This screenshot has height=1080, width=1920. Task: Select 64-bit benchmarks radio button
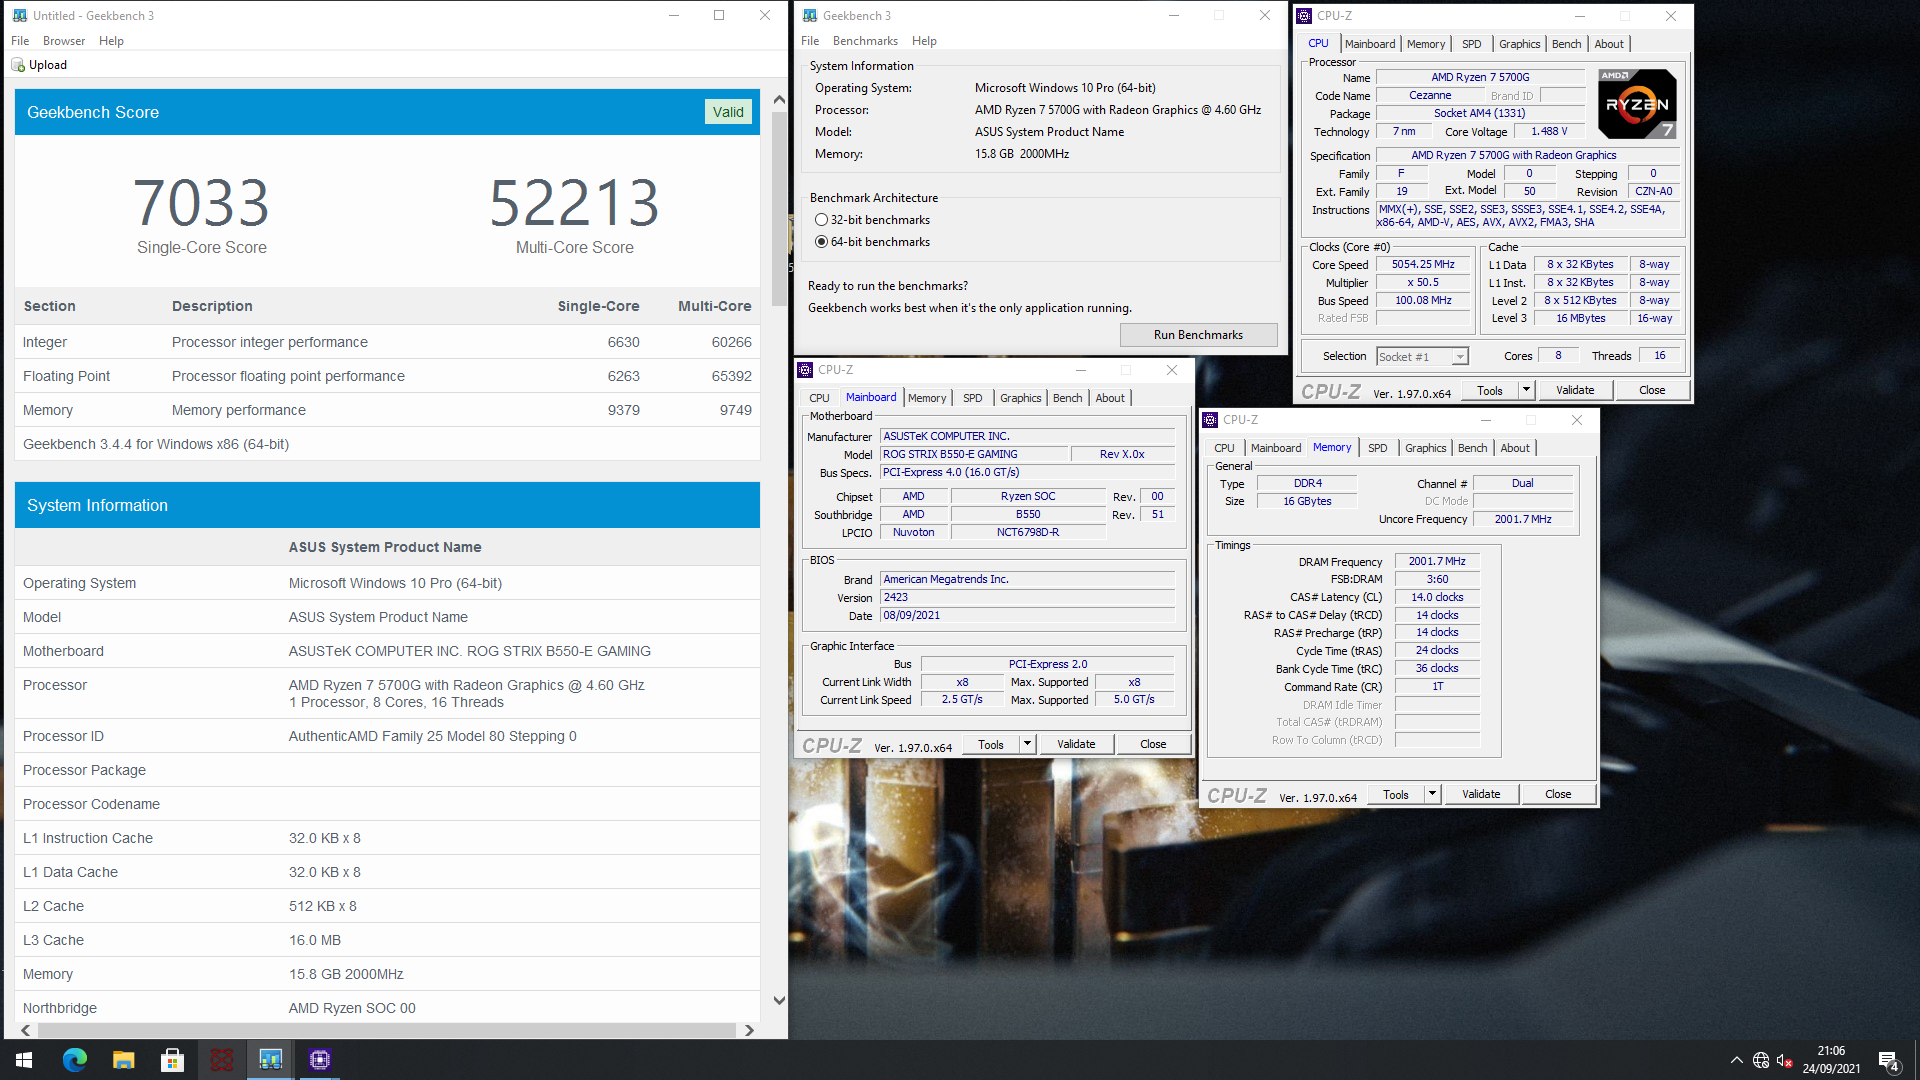pos(821,242)
